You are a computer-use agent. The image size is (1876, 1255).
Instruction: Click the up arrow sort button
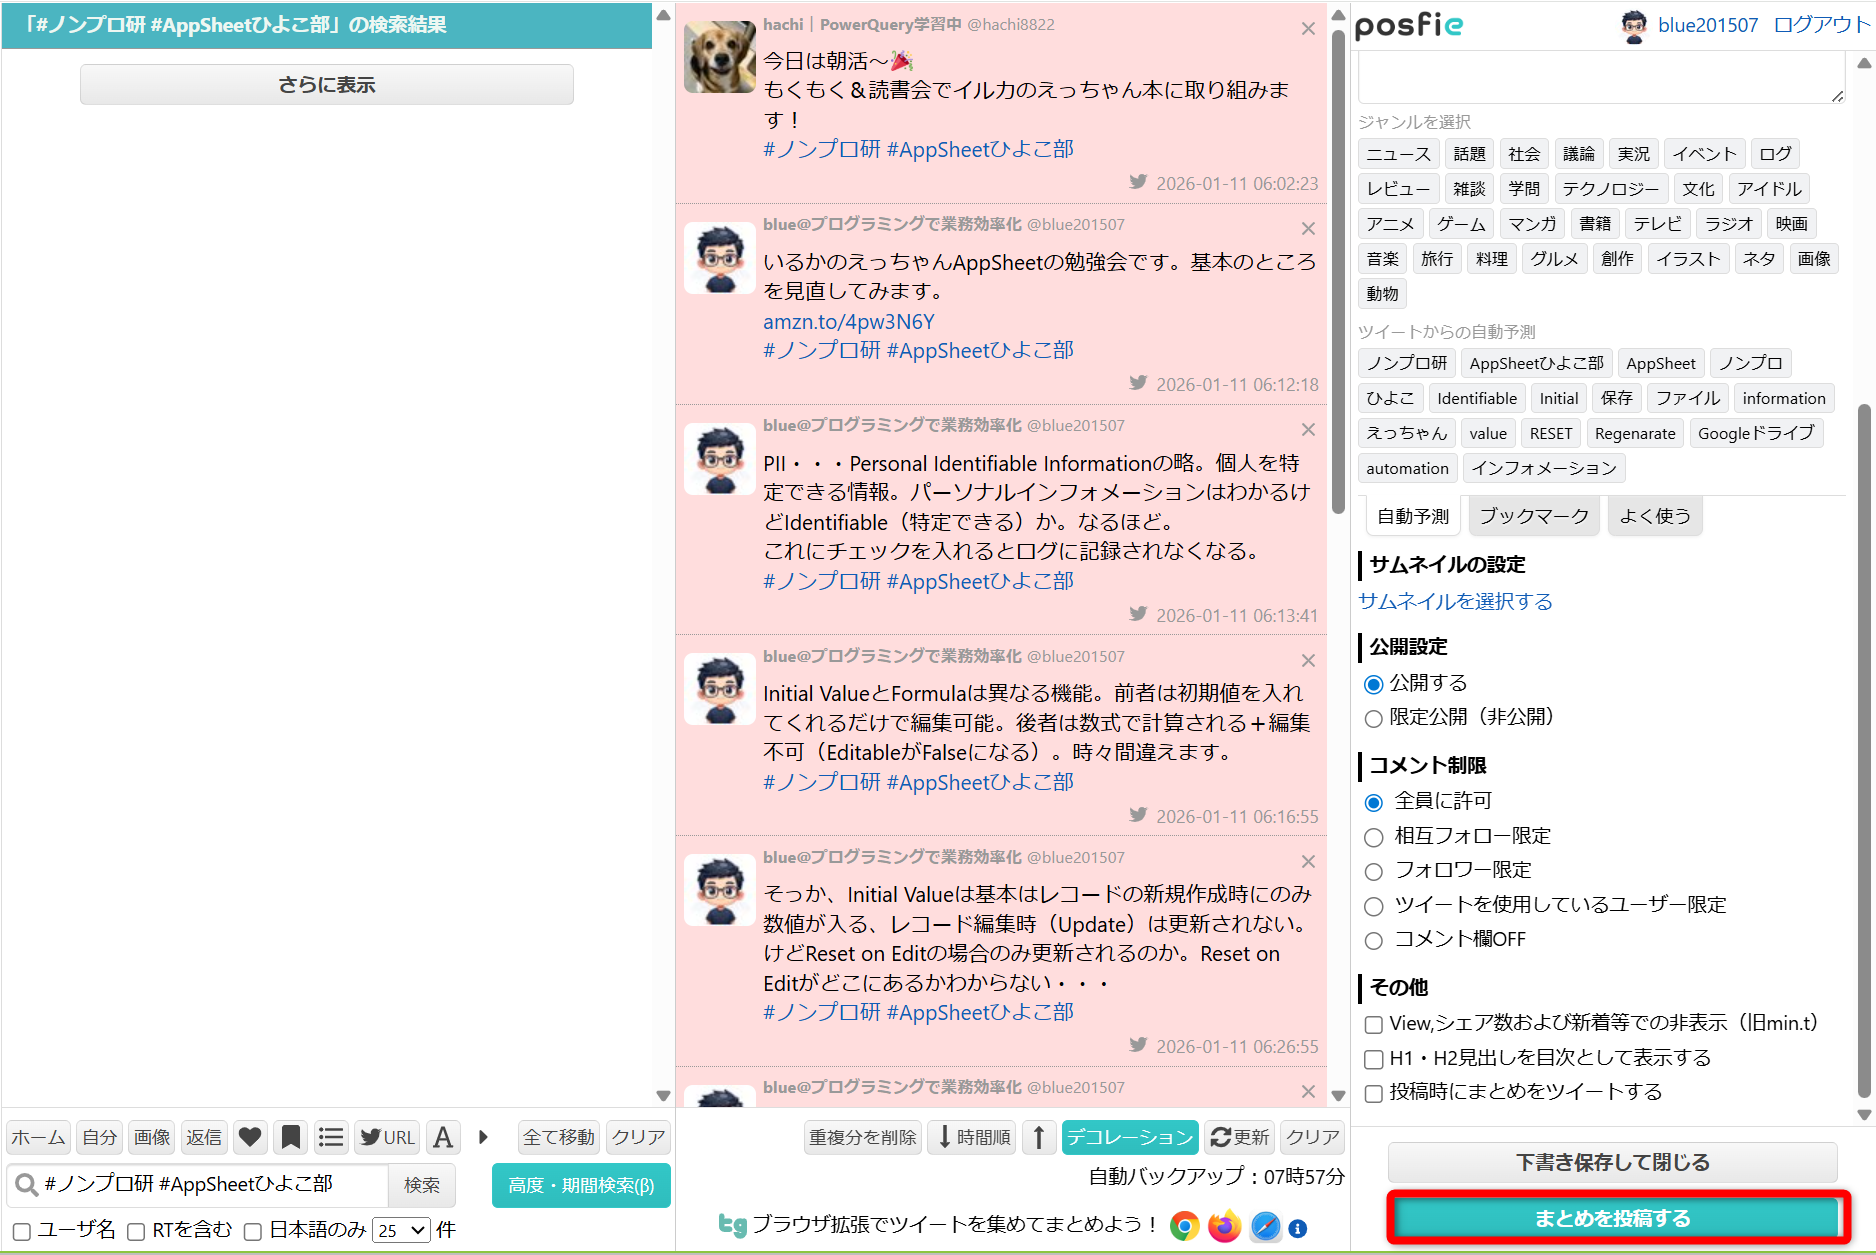[1039, 1137]
